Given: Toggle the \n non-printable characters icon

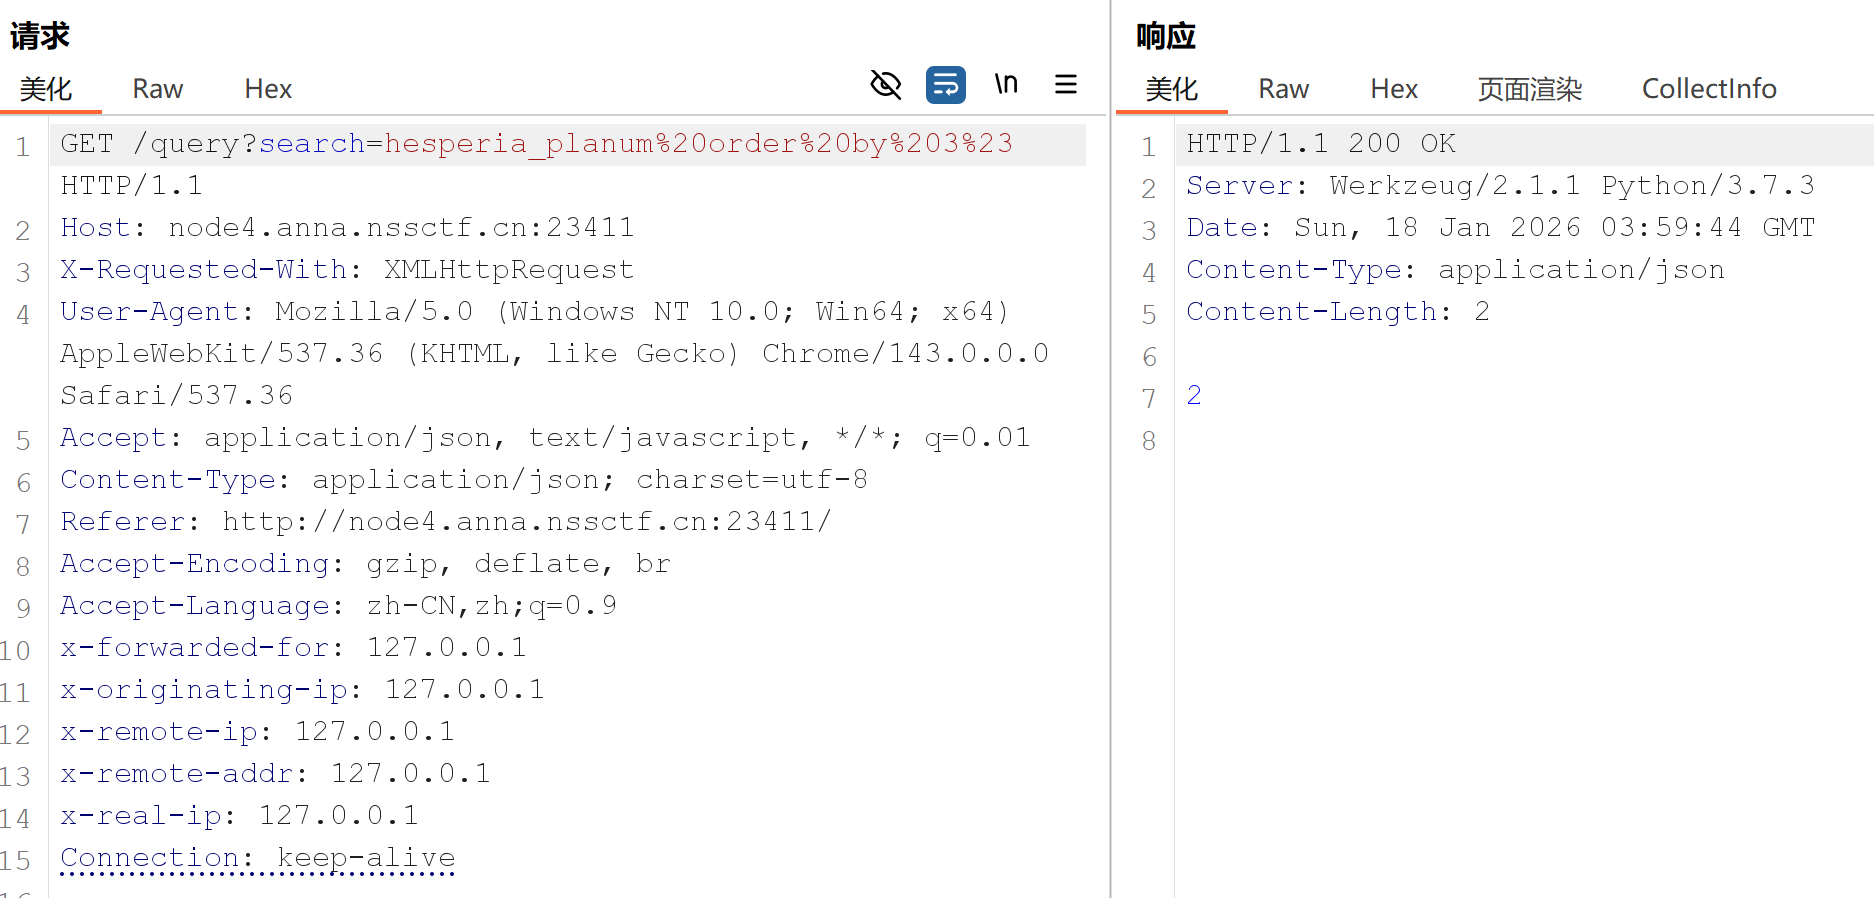Looking at the screenshot, I should coord(1006,85).
